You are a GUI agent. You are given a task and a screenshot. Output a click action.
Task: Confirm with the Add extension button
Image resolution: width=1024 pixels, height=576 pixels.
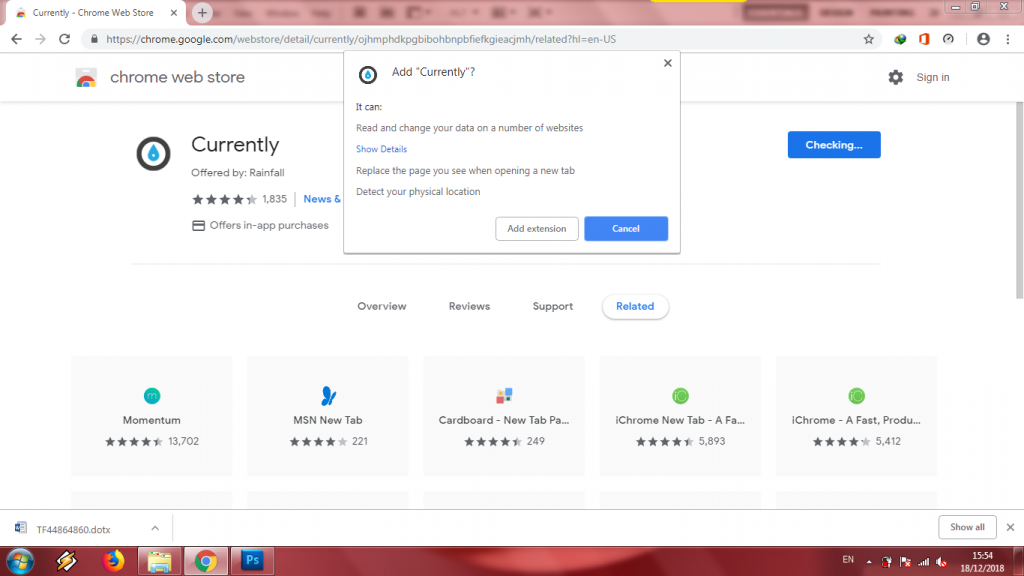(x=537, y=229)
